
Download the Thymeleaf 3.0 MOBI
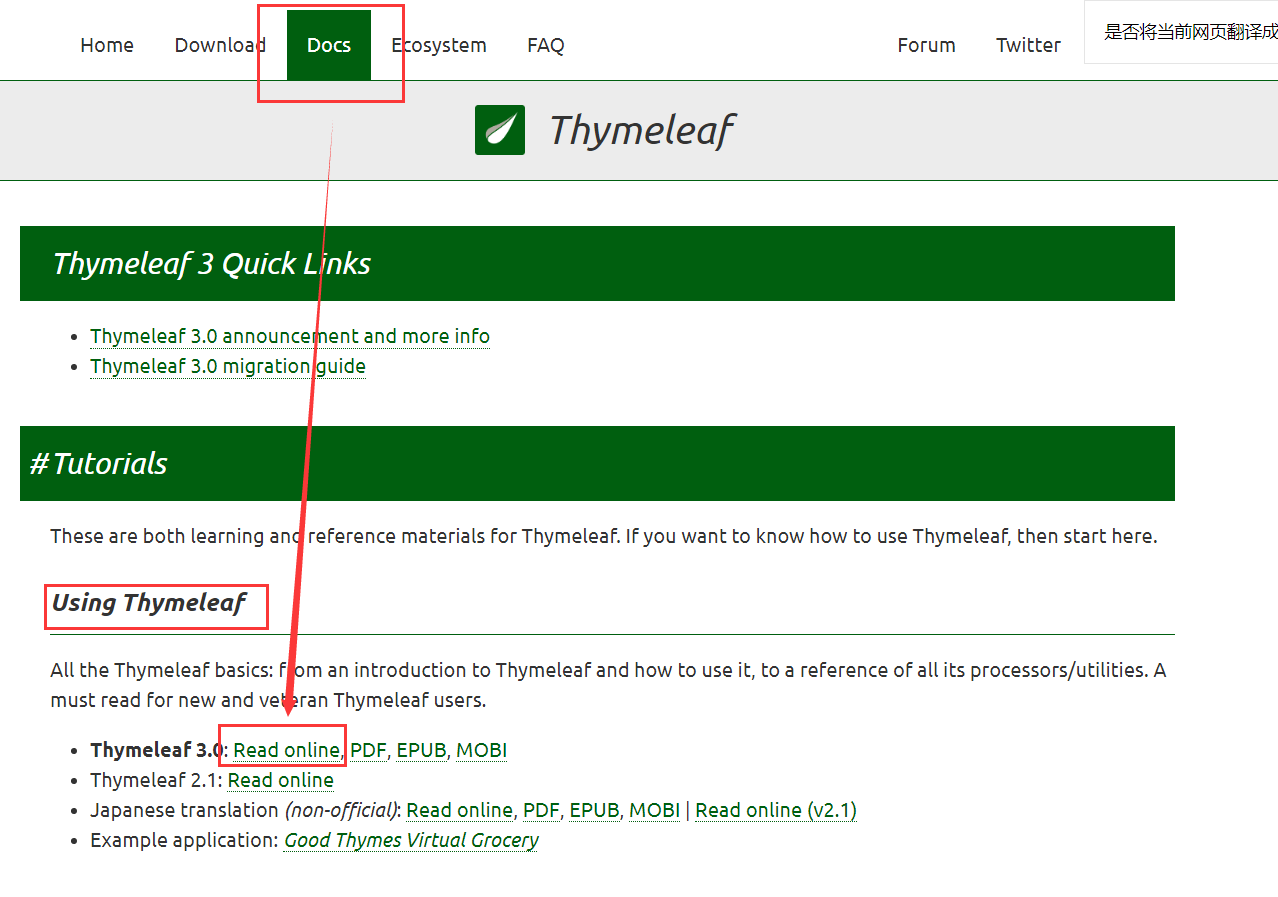click(x=482, y=750)
